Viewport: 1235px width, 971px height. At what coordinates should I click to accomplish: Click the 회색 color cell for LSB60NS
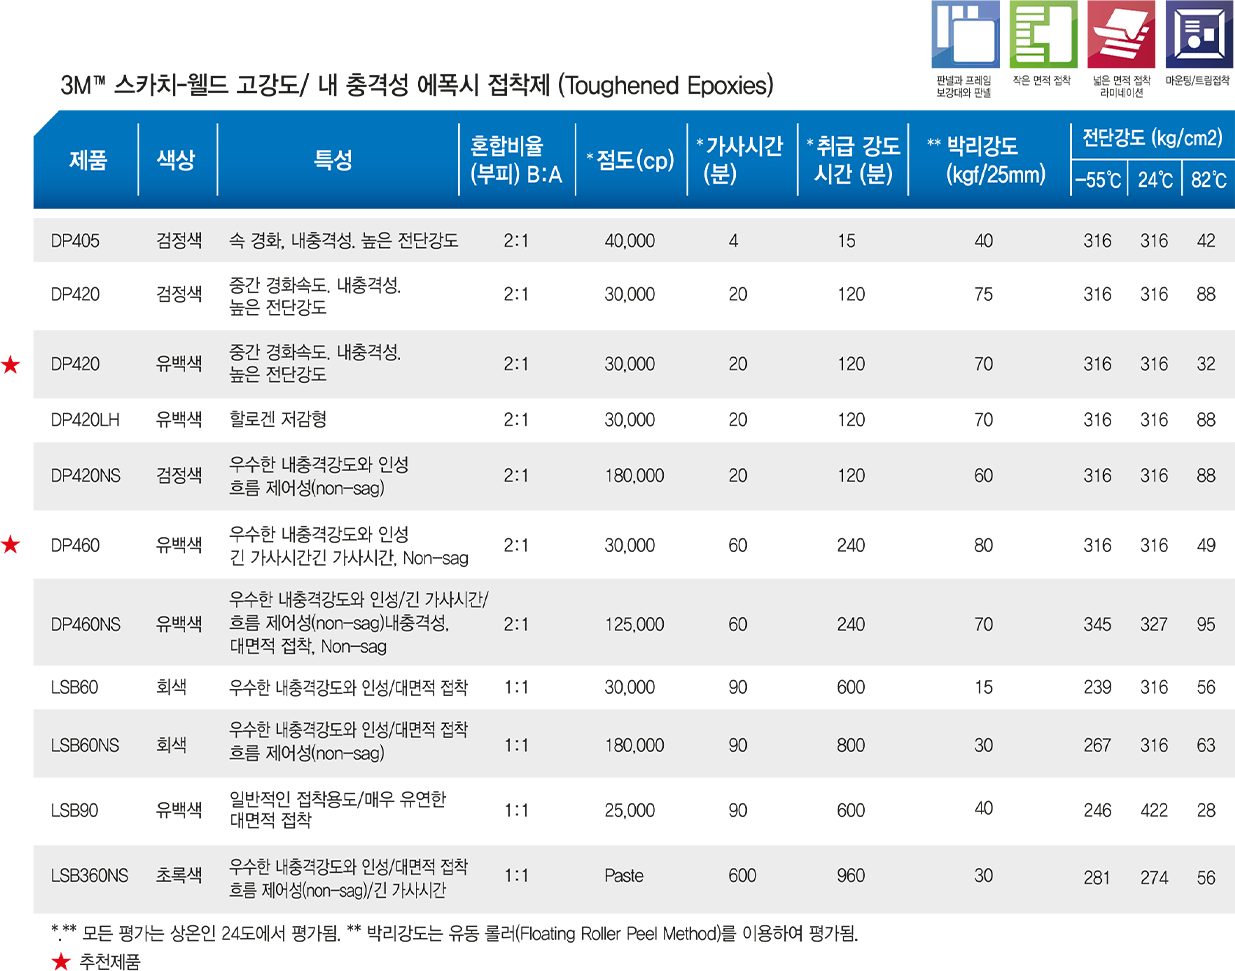(171, 746)
